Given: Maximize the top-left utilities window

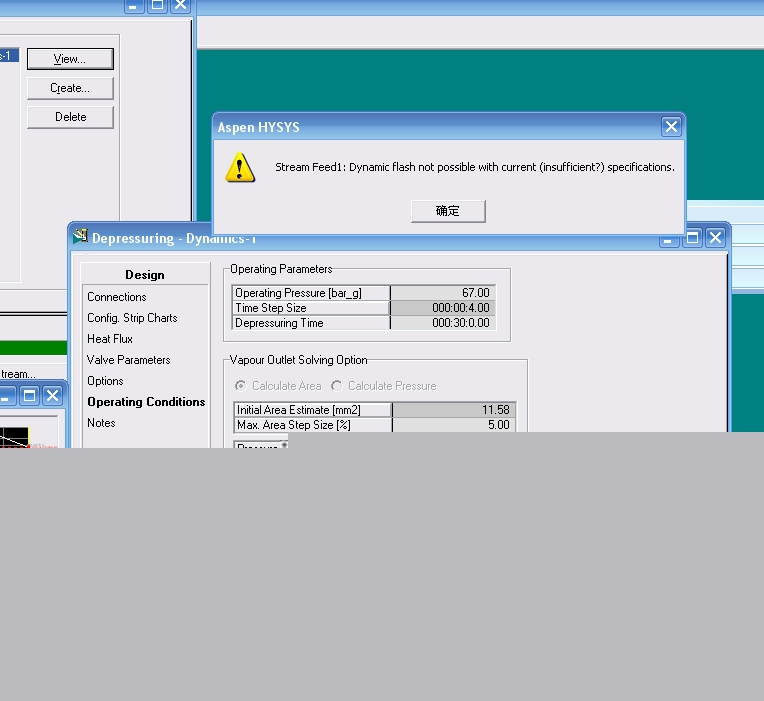Looking at the screenshot, I should 157,5.
